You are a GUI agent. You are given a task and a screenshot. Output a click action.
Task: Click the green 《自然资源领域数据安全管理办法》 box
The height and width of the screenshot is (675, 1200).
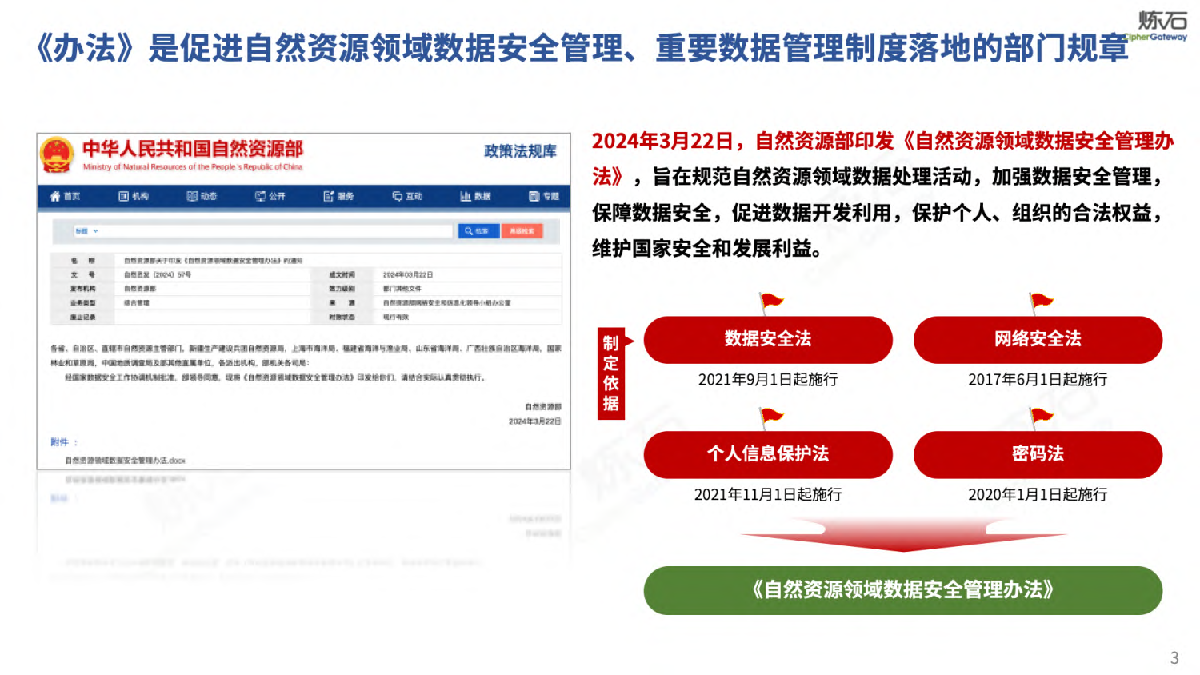click(x=903, y=590)
